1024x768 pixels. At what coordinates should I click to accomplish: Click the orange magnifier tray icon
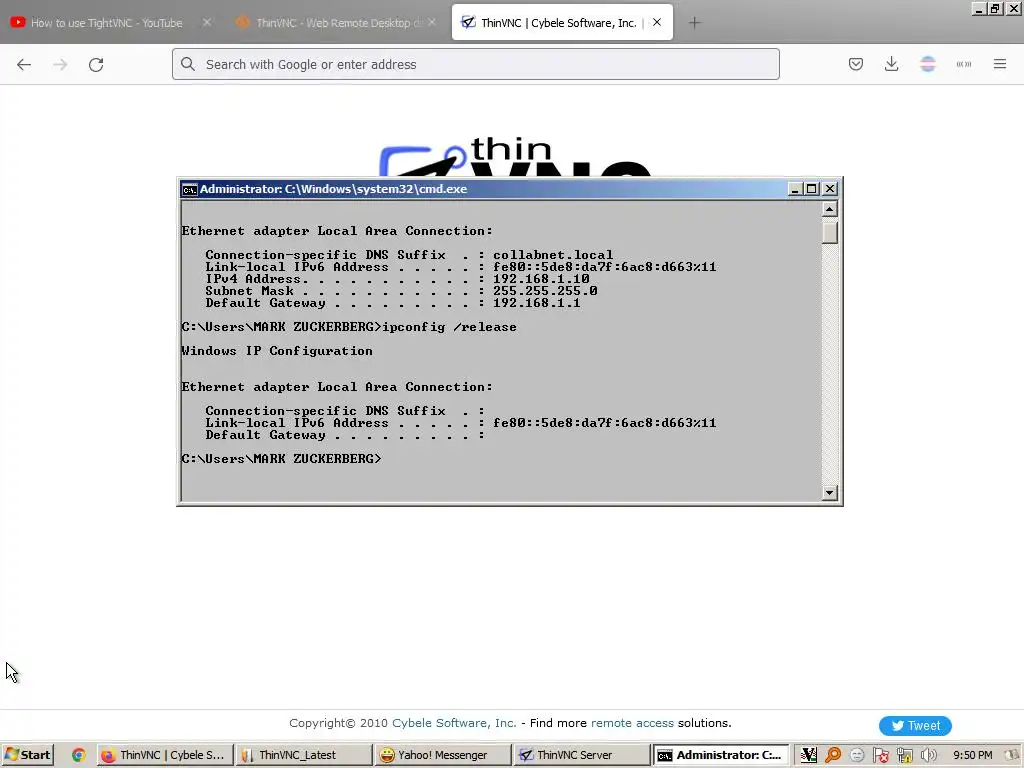[x=833, y=755]
